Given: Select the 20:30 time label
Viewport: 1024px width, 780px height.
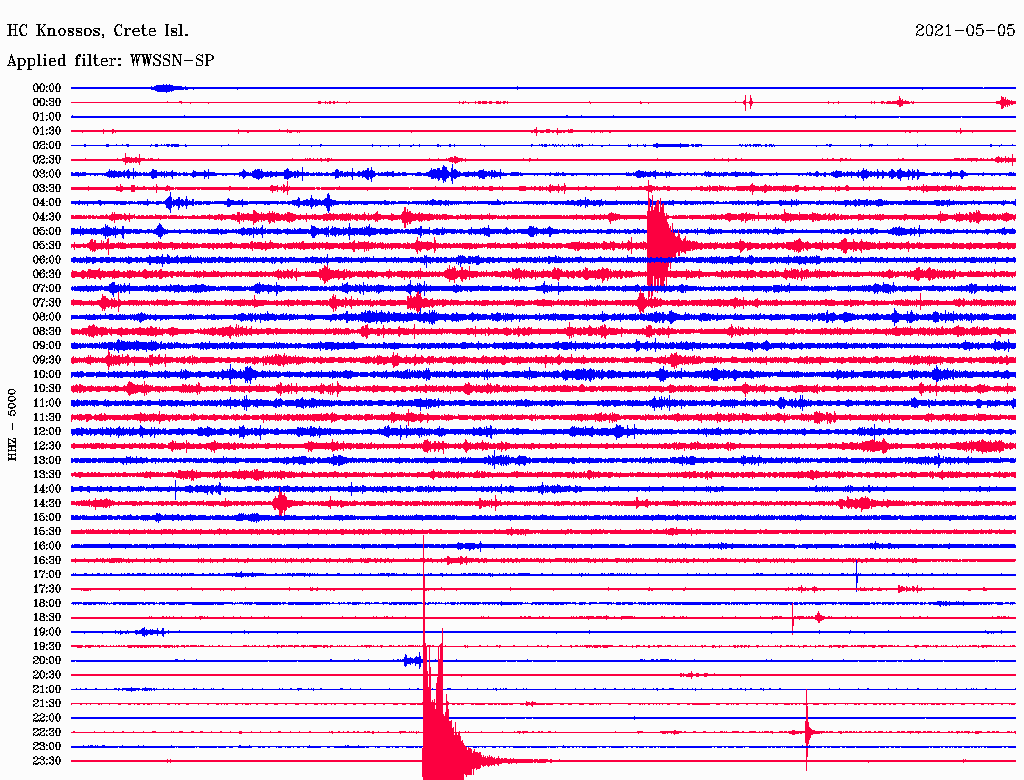Looking at the screenshot, I should click(47, 675).
